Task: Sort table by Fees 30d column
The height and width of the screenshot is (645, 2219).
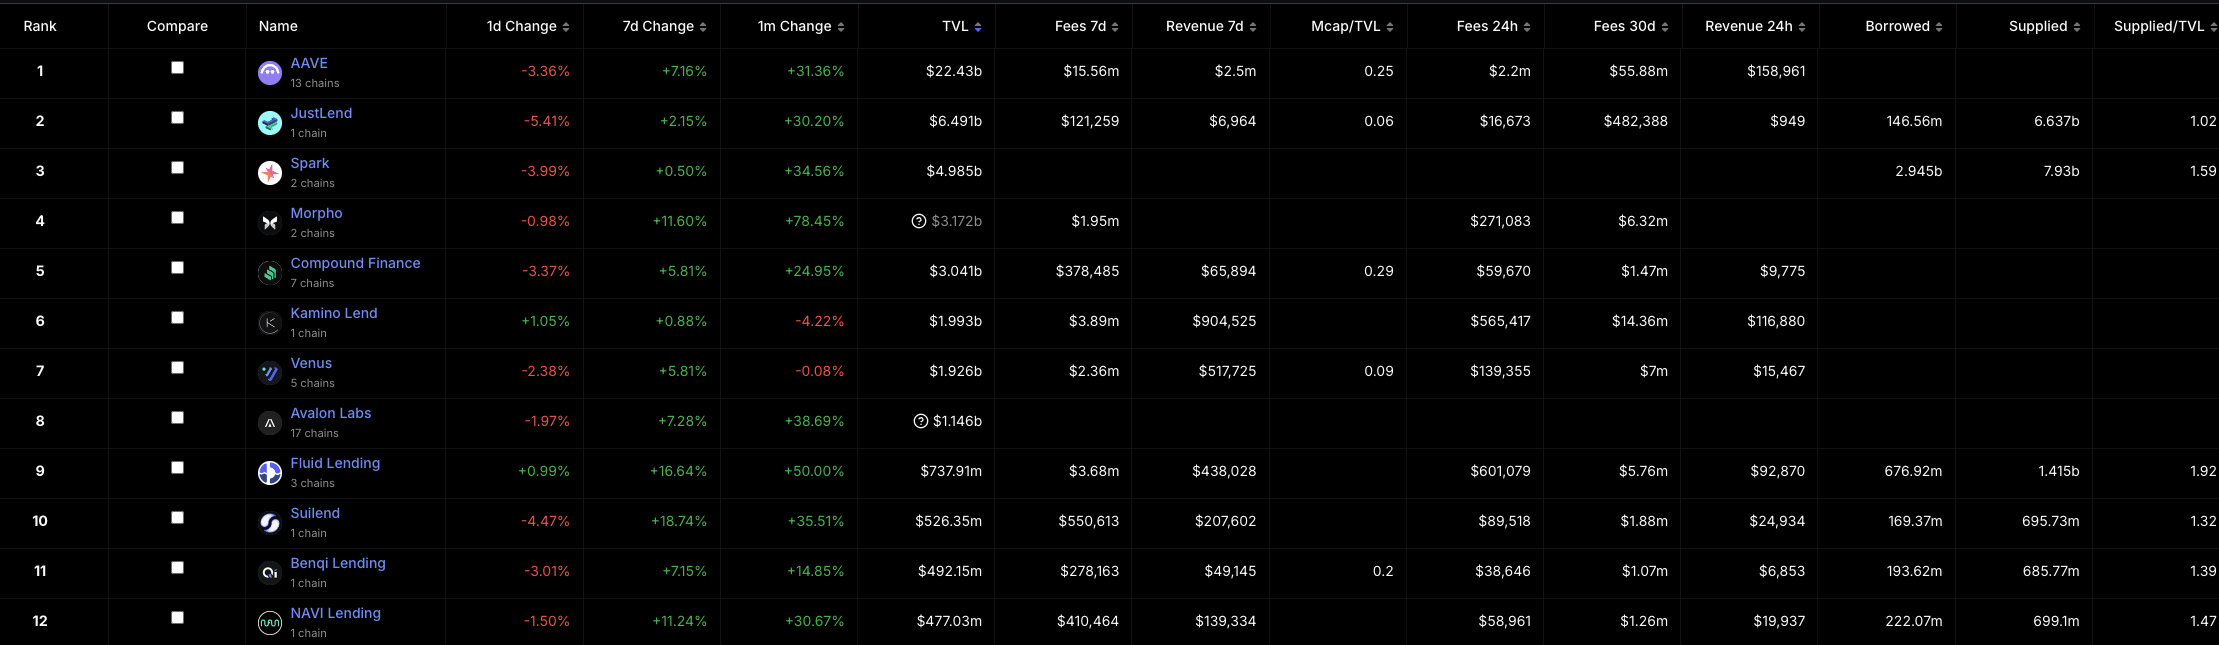Action: (1631, 26)
